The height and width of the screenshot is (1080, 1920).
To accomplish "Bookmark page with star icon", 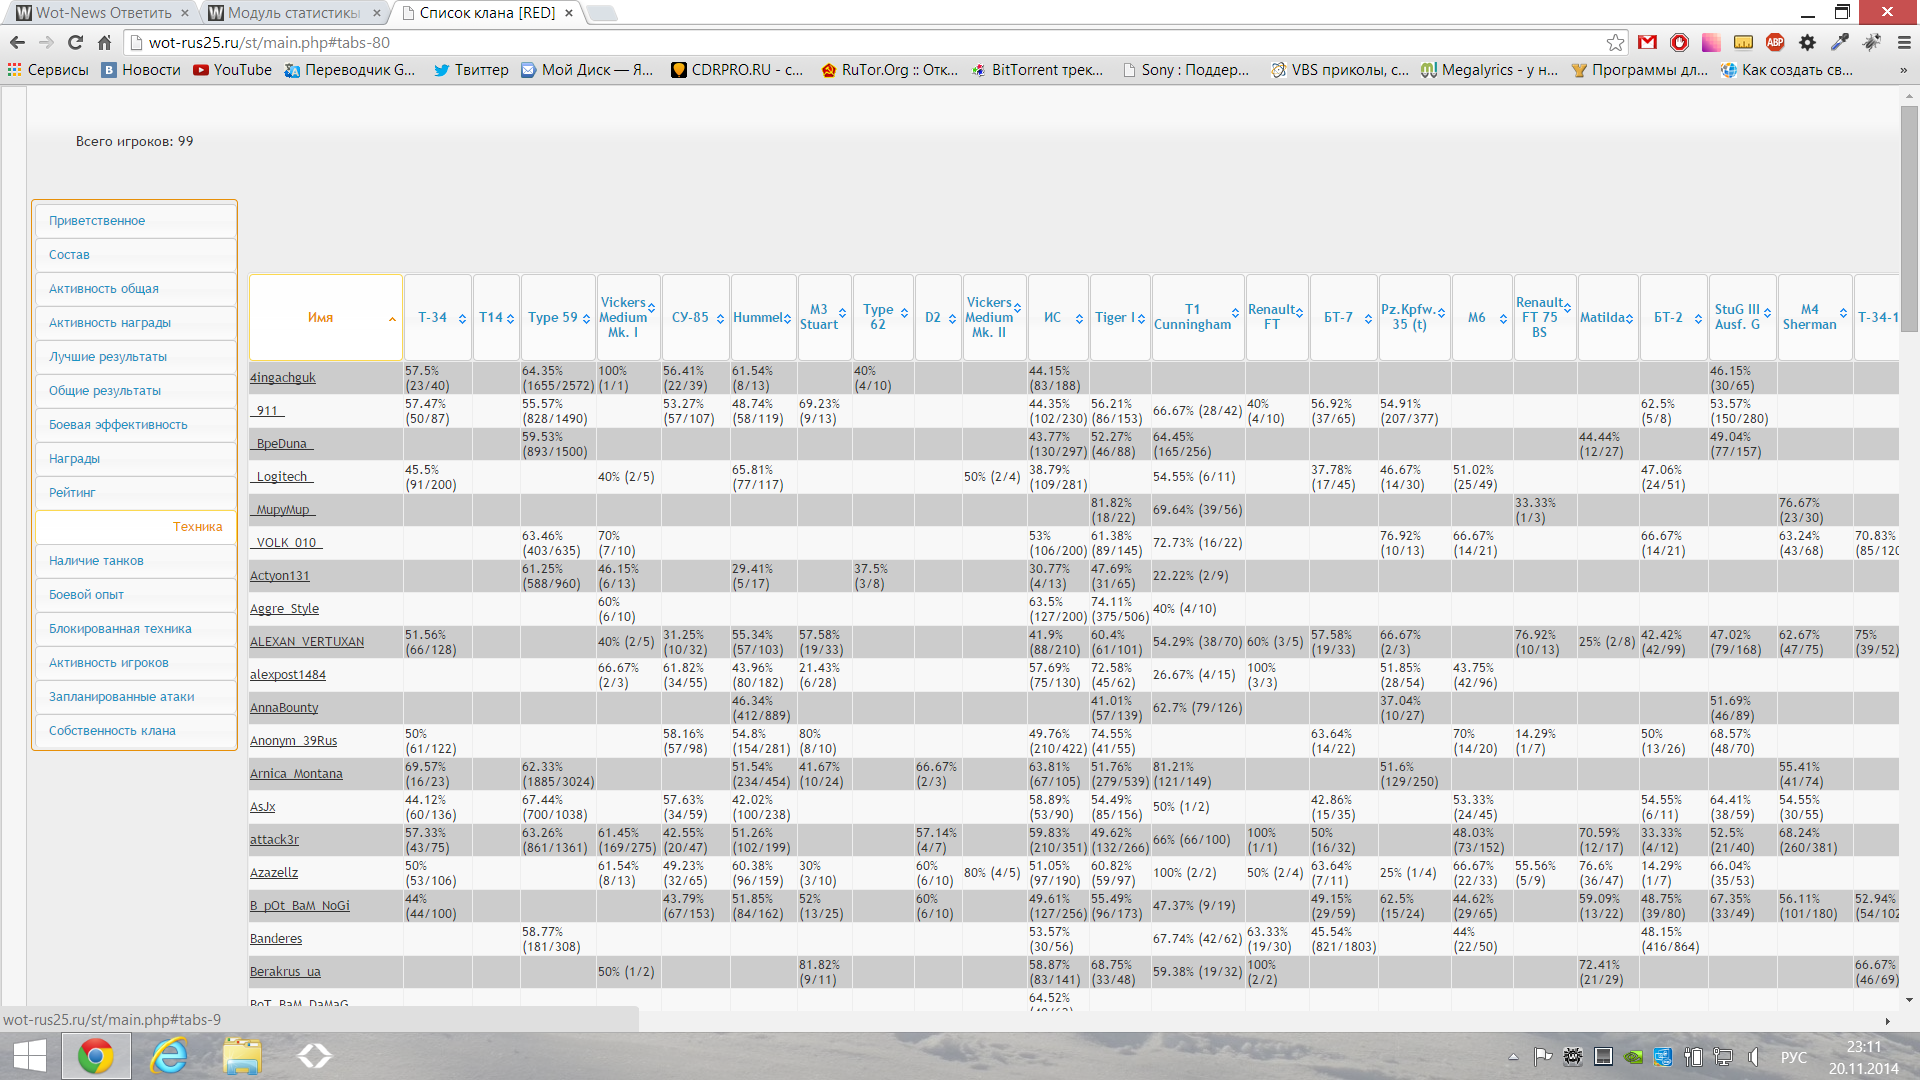I will click(x=1615, y=42).
